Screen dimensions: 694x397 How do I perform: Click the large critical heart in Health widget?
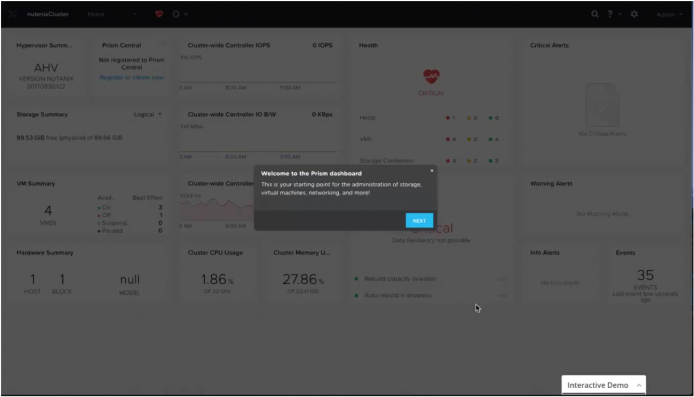click(431, 77)
